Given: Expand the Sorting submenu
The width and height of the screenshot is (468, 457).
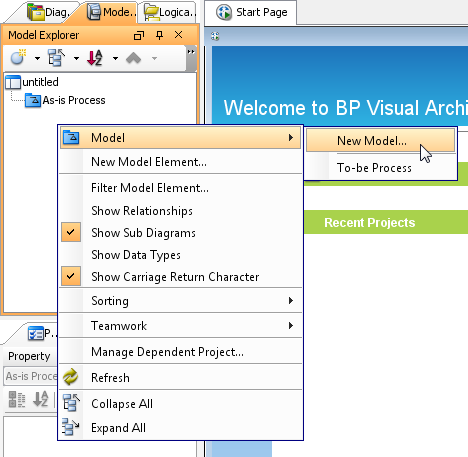Looking at the screenshot, I should [180, 301].
